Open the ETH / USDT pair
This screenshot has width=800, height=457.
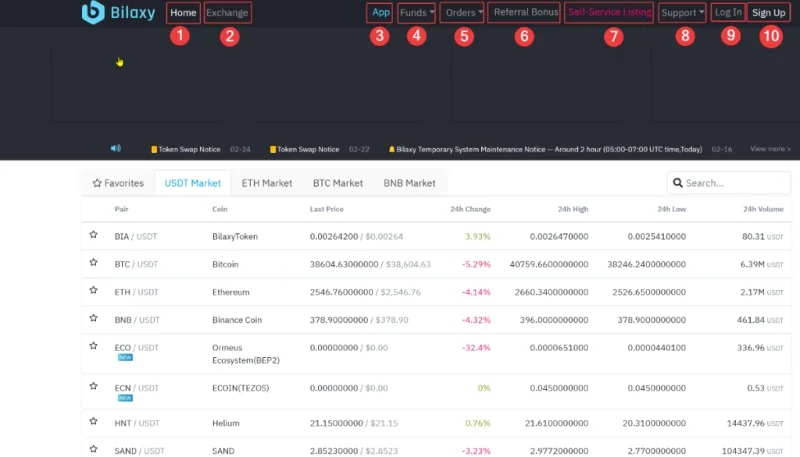(136, 292)
